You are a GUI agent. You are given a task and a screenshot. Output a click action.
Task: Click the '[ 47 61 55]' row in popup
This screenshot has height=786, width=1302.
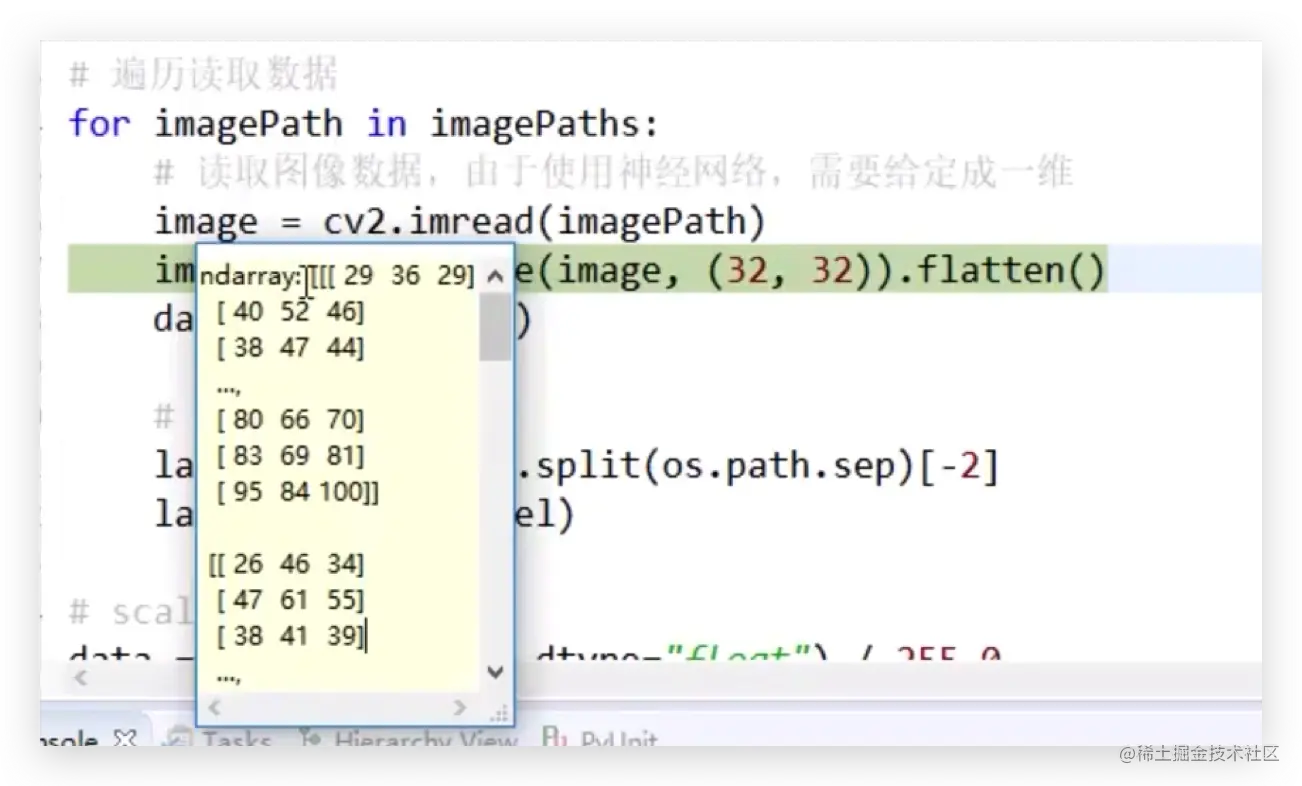click(290, 600)
